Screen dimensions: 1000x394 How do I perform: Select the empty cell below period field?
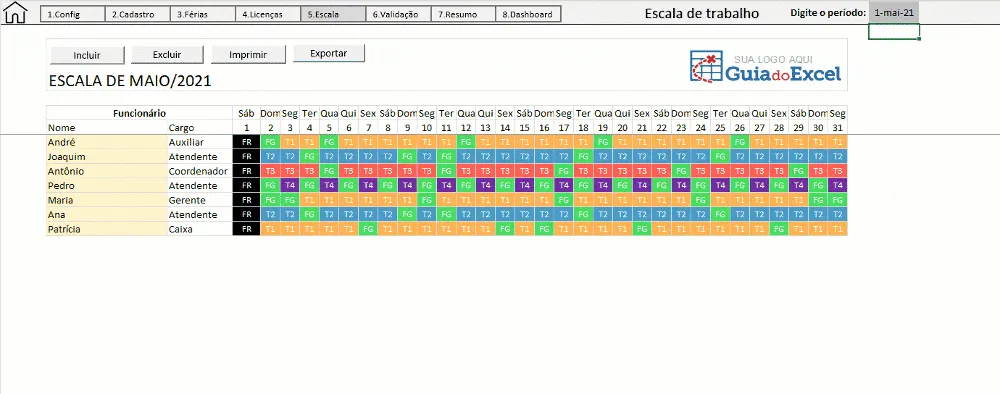coord(893,31)
